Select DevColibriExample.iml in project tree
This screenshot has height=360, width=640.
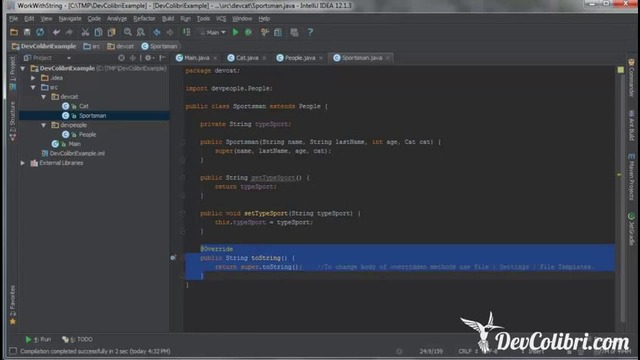[77, 153]
